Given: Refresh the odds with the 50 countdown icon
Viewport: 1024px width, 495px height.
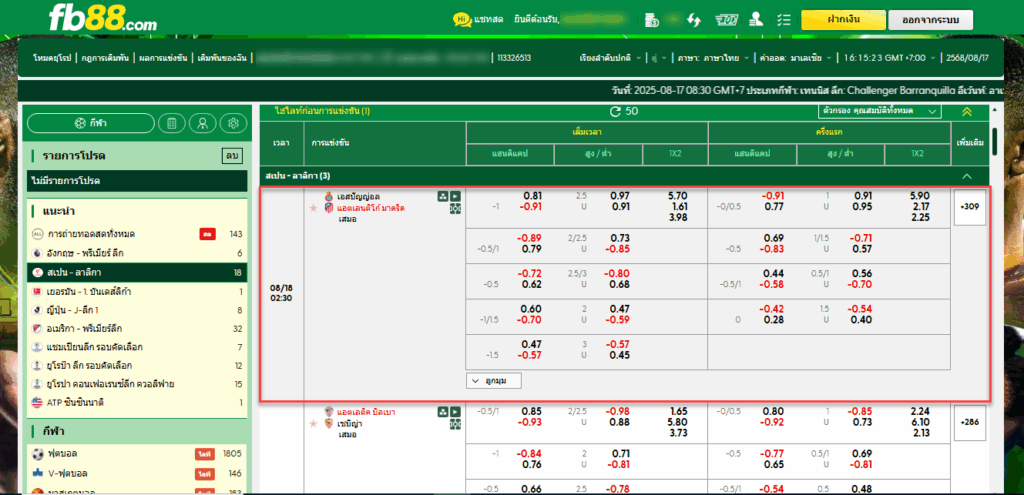Looking at the screenshot, I should pyautogui.click(x=615, y=111).
